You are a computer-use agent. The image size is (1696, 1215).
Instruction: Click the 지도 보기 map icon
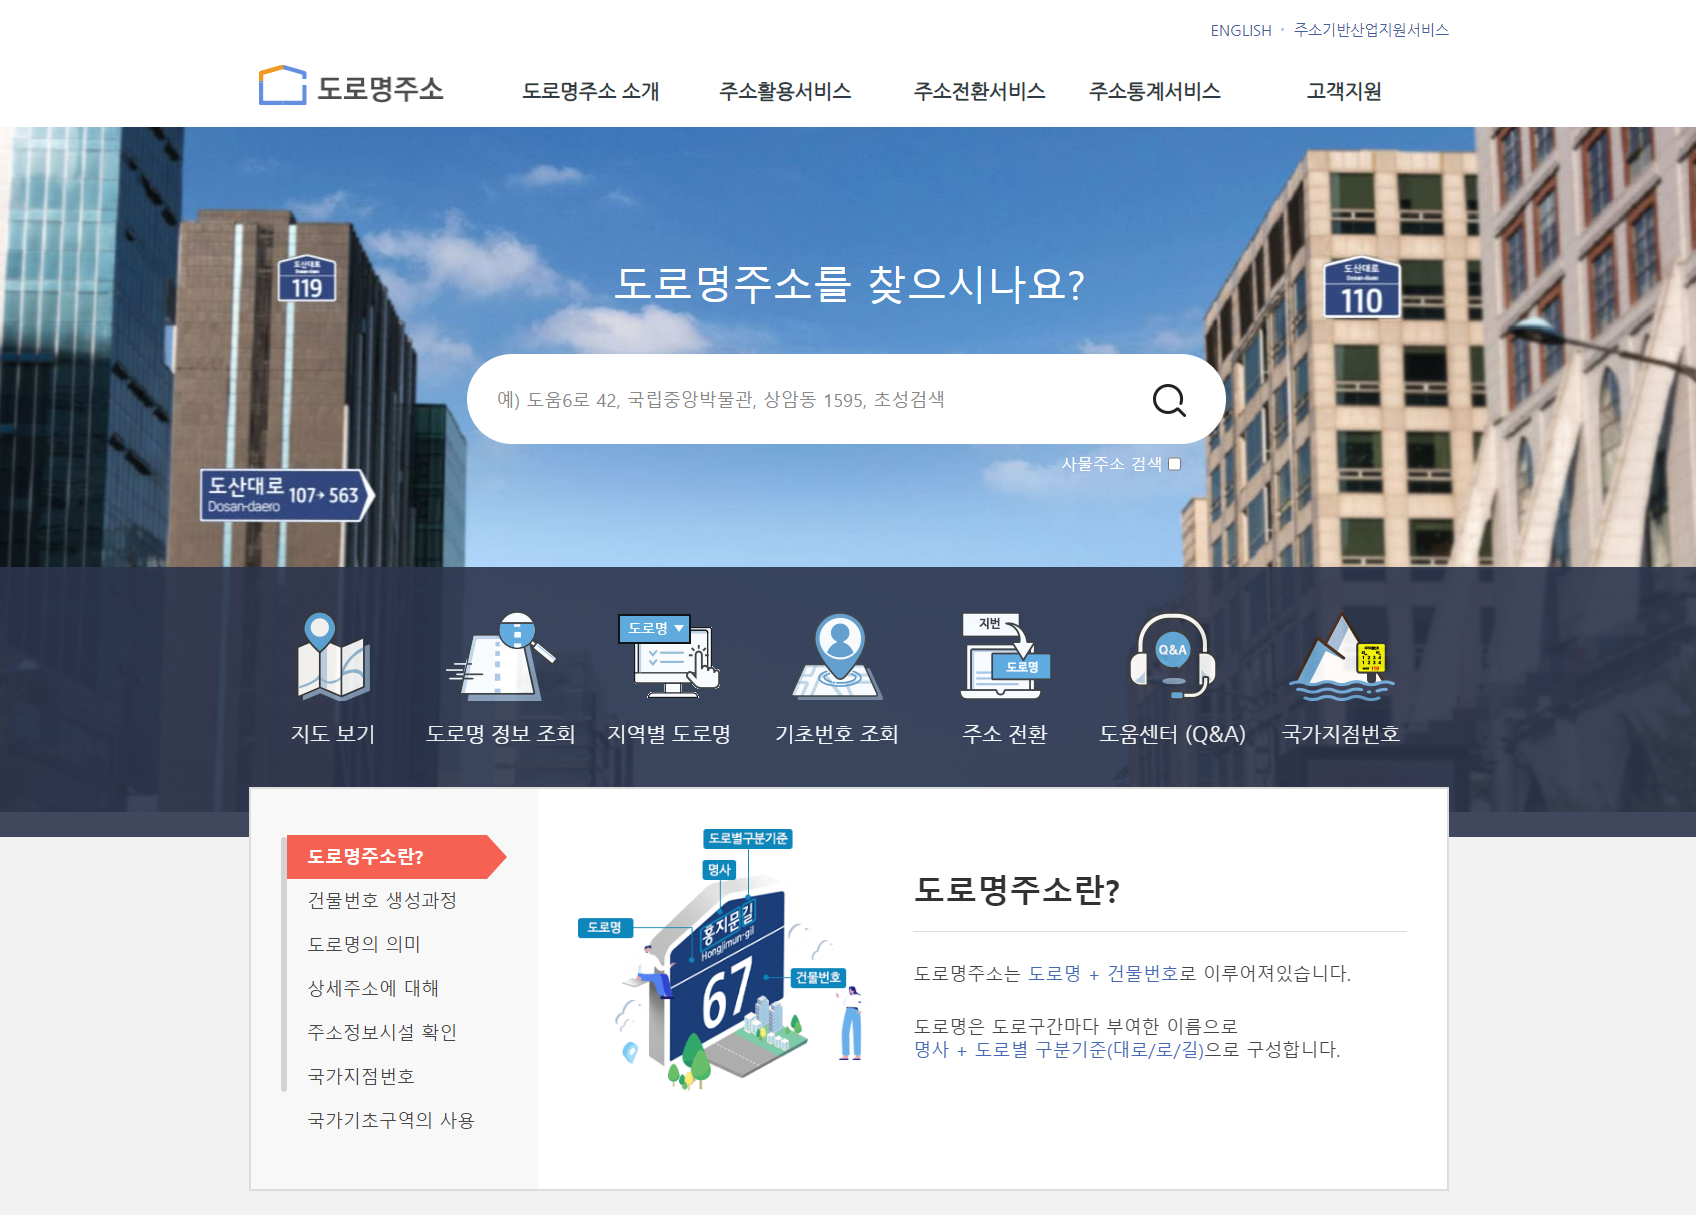click(x=333, y=656)
